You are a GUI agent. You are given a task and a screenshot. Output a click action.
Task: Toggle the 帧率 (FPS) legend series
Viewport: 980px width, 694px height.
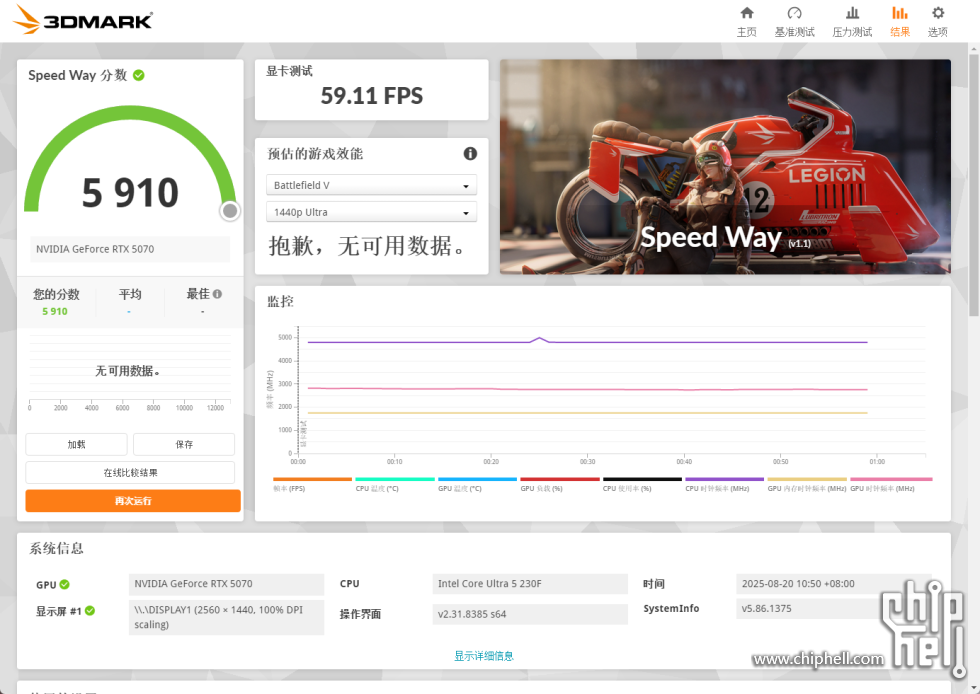pyautogui.click(x=312, y=485)
